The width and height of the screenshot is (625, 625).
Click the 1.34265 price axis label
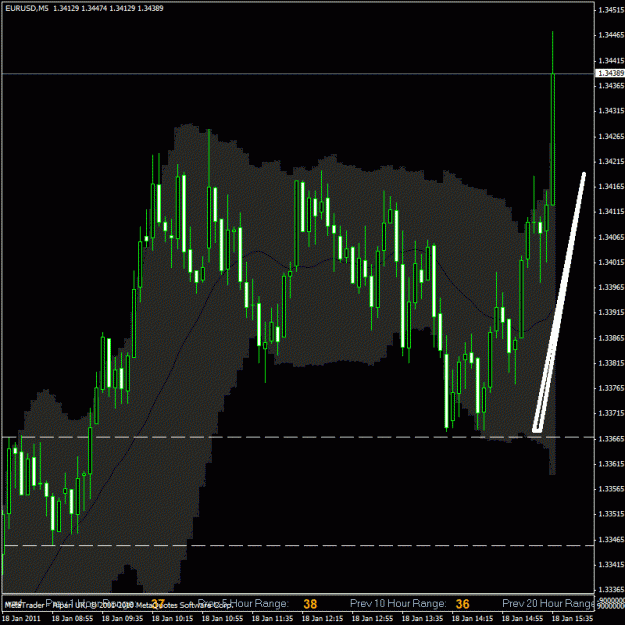click(x=611, y=137)
